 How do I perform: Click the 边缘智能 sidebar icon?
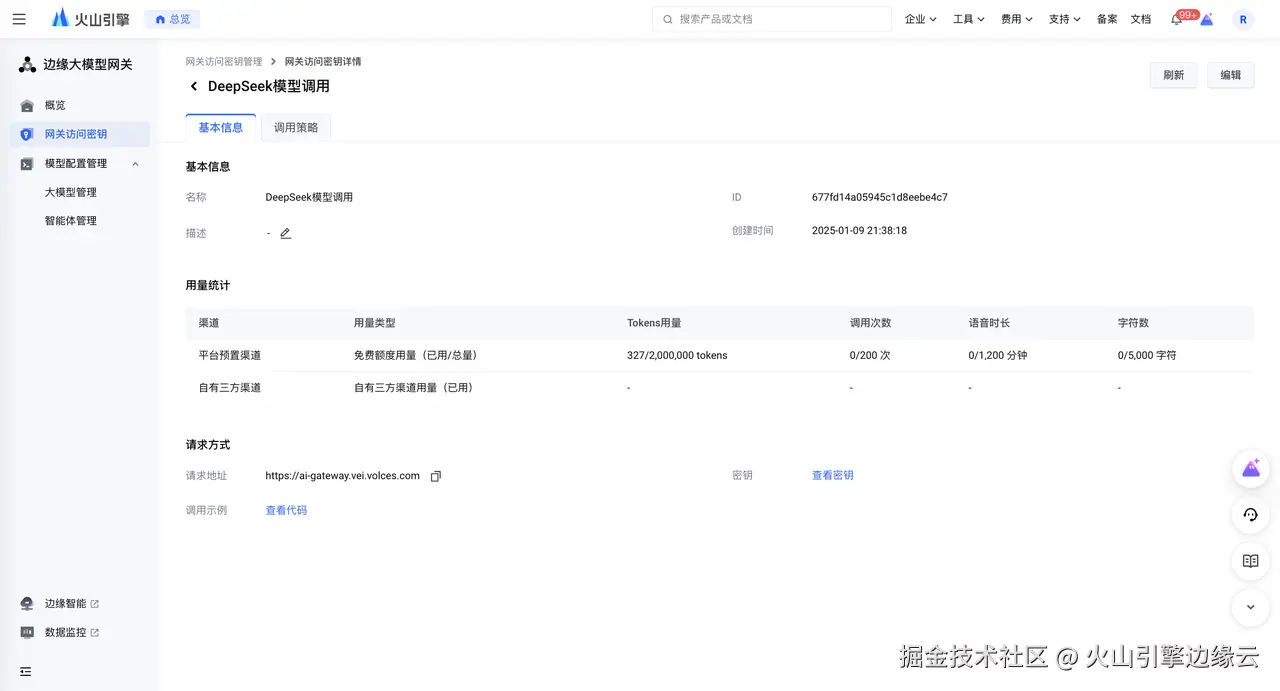(x=27, y=604)
